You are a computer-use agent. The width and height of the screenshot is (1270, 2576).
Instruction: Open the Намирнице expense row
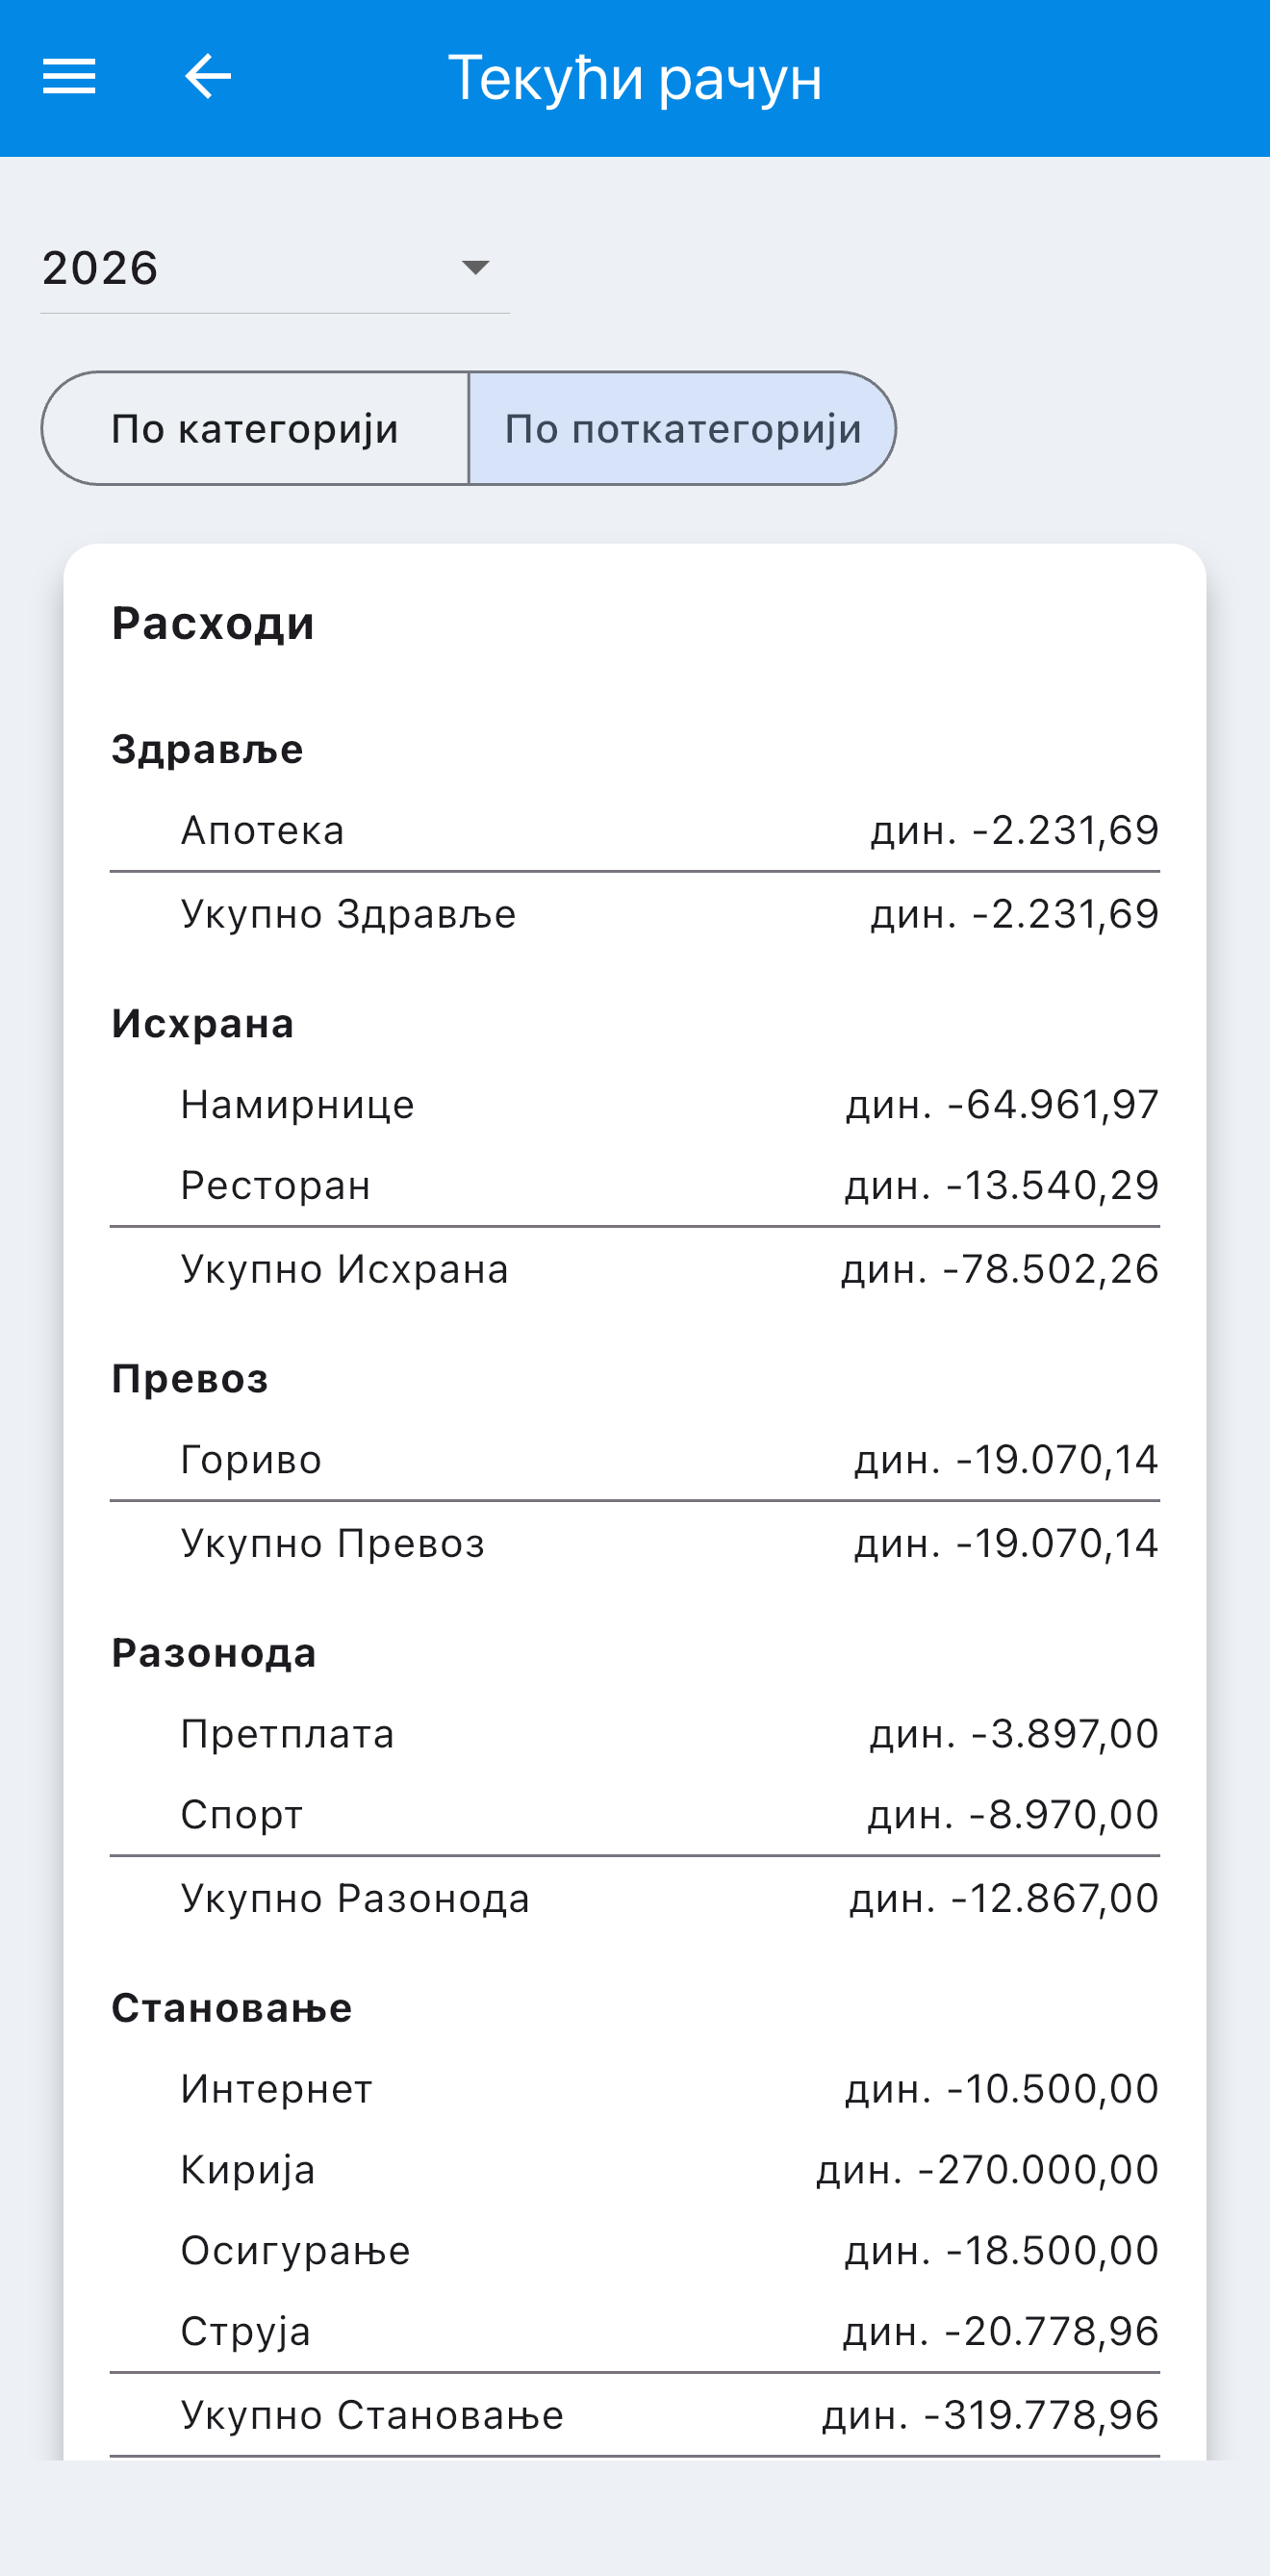pyautogui.click(x=635, y=1105)
